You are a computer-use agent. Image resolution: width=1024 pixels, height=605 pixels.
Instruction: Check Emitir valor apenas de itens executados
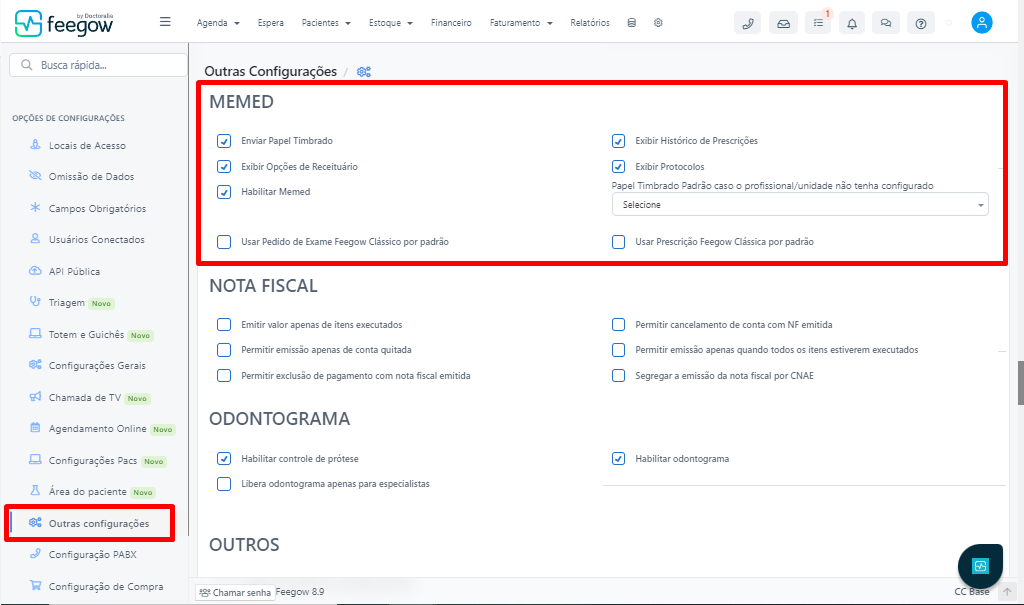point(224,325)
